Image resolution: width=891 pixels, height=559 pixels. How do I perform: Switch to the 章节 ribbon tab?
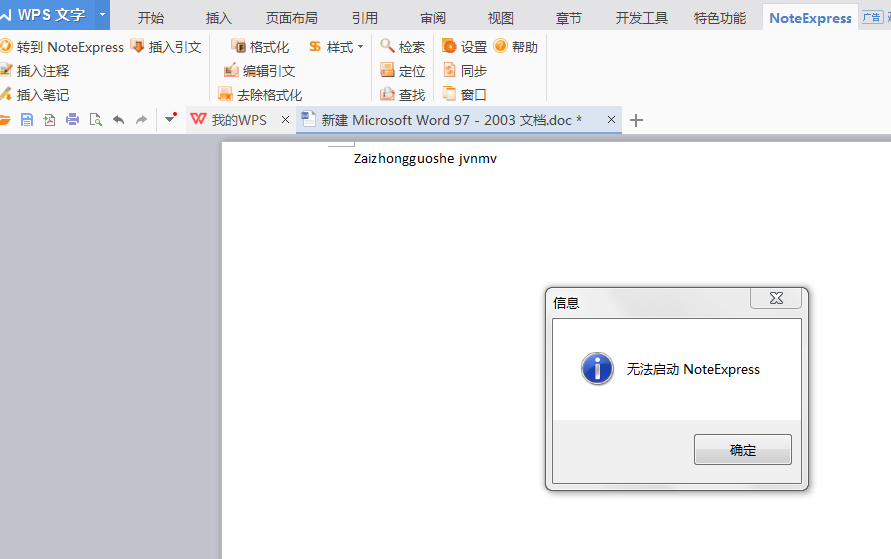[569, 18]
